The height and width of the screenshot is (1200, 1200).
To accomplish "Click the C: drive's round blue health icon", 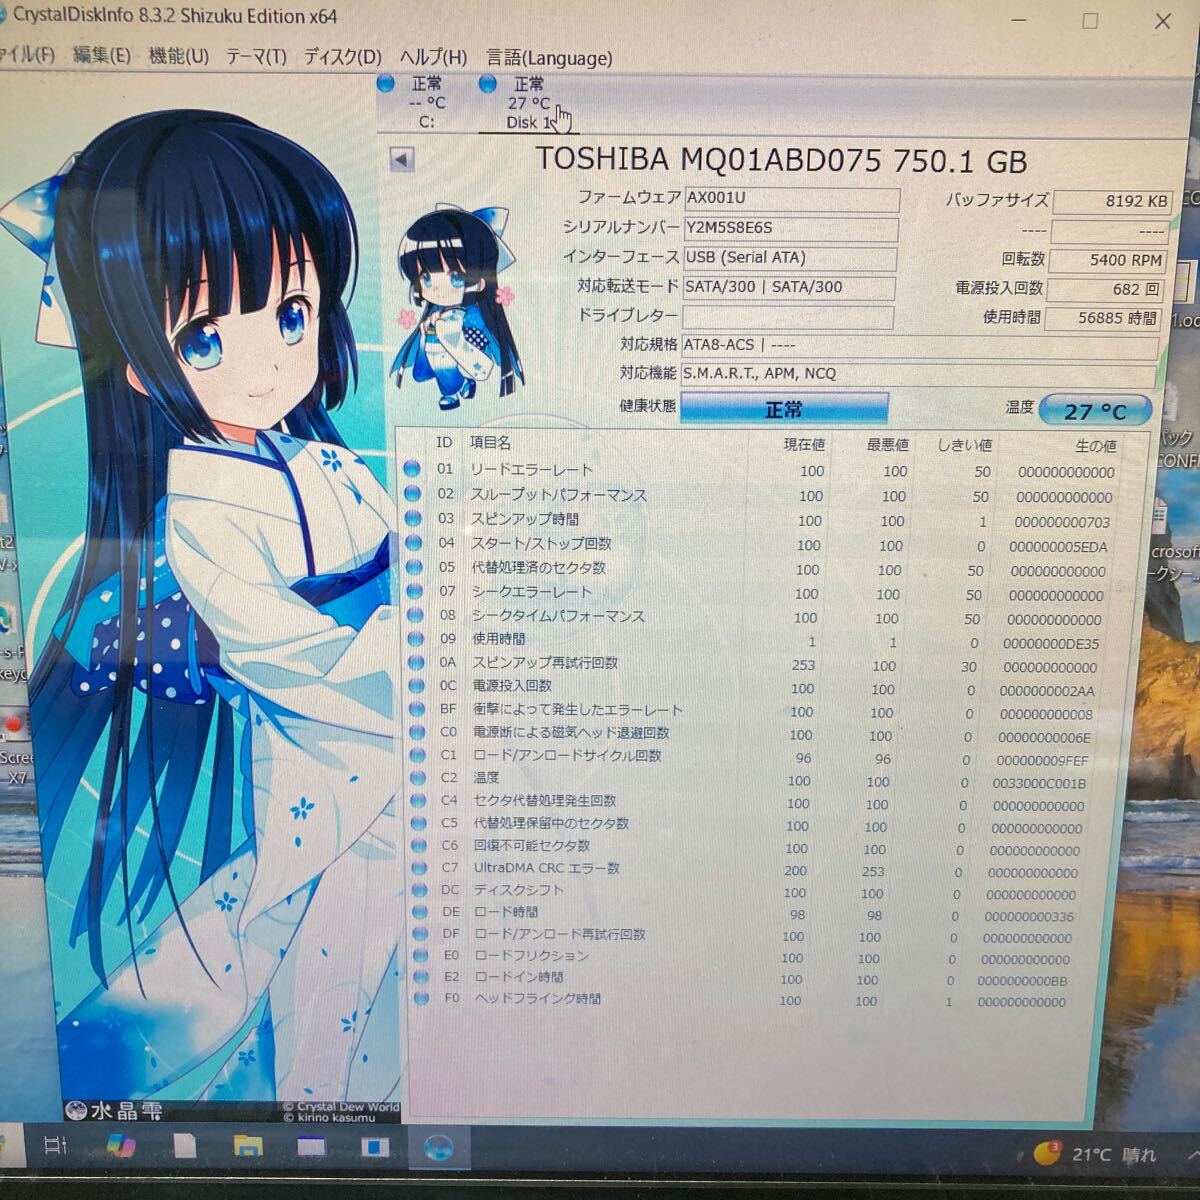I will [x=386, y=84].
